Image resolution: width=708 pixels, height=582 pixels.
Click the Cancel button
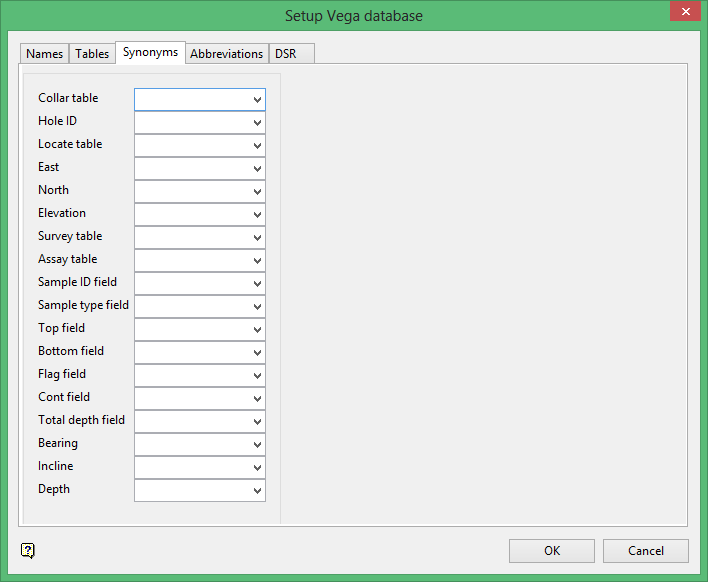[x=646, y=551]
